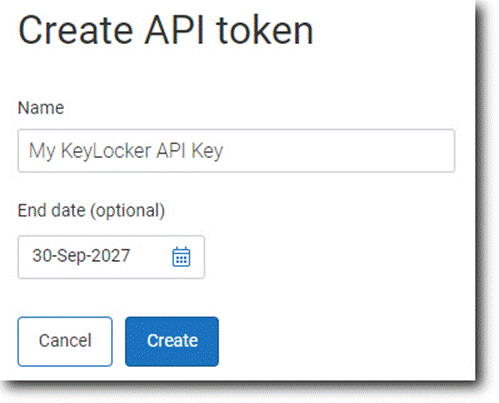Image resolution: width=499 pixels, height=403 pixels.
Task: Show calendar popup for the end date
Action: click(x=181, y=257)
